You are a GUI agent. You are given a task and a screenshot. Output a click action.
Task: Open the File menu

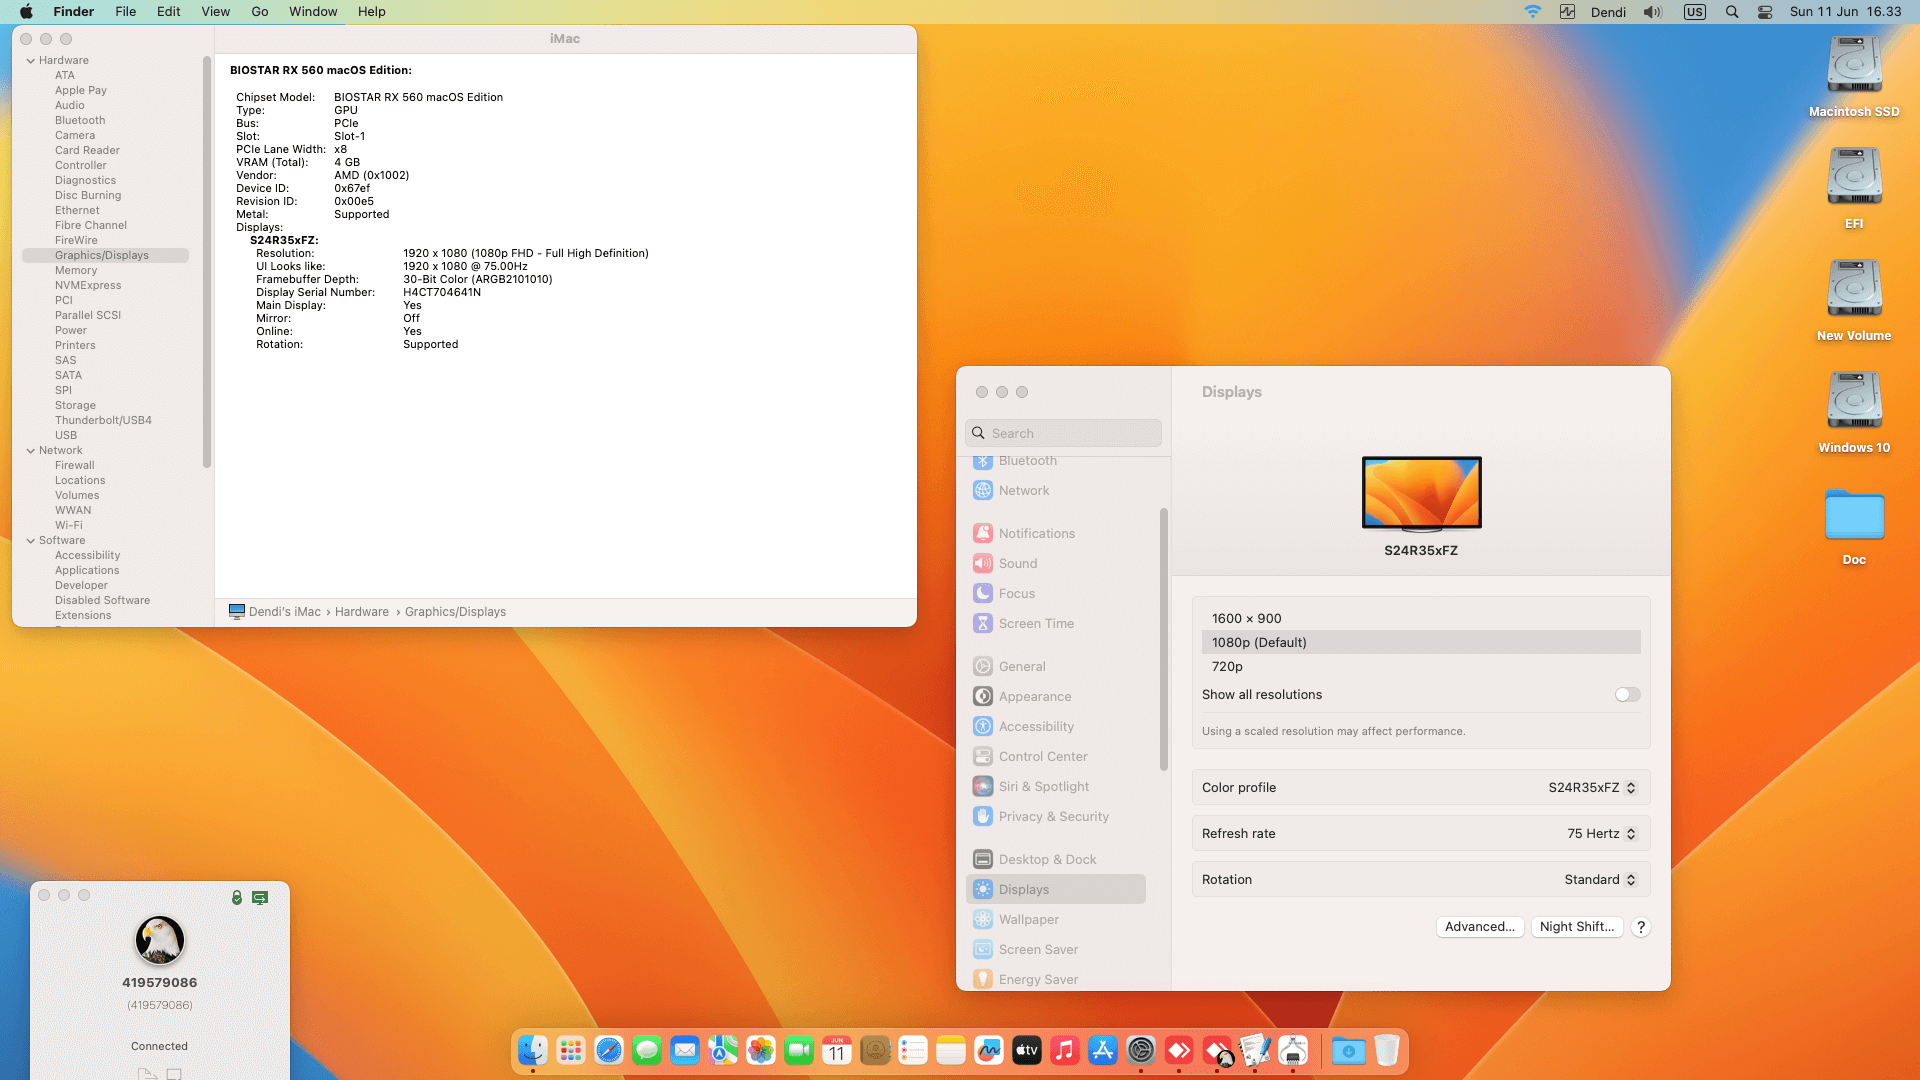(125, 12)
